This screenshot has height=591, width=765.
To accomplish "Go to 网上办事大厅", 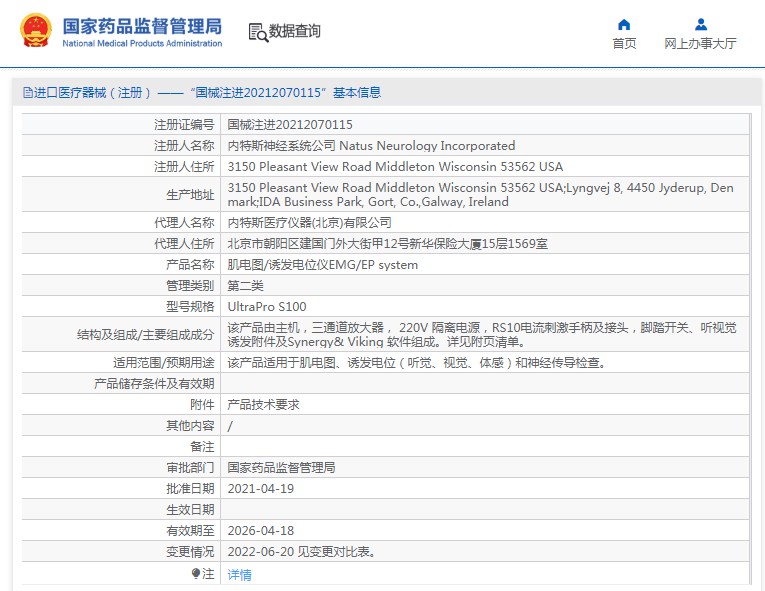I will click(x=700, y=43).
